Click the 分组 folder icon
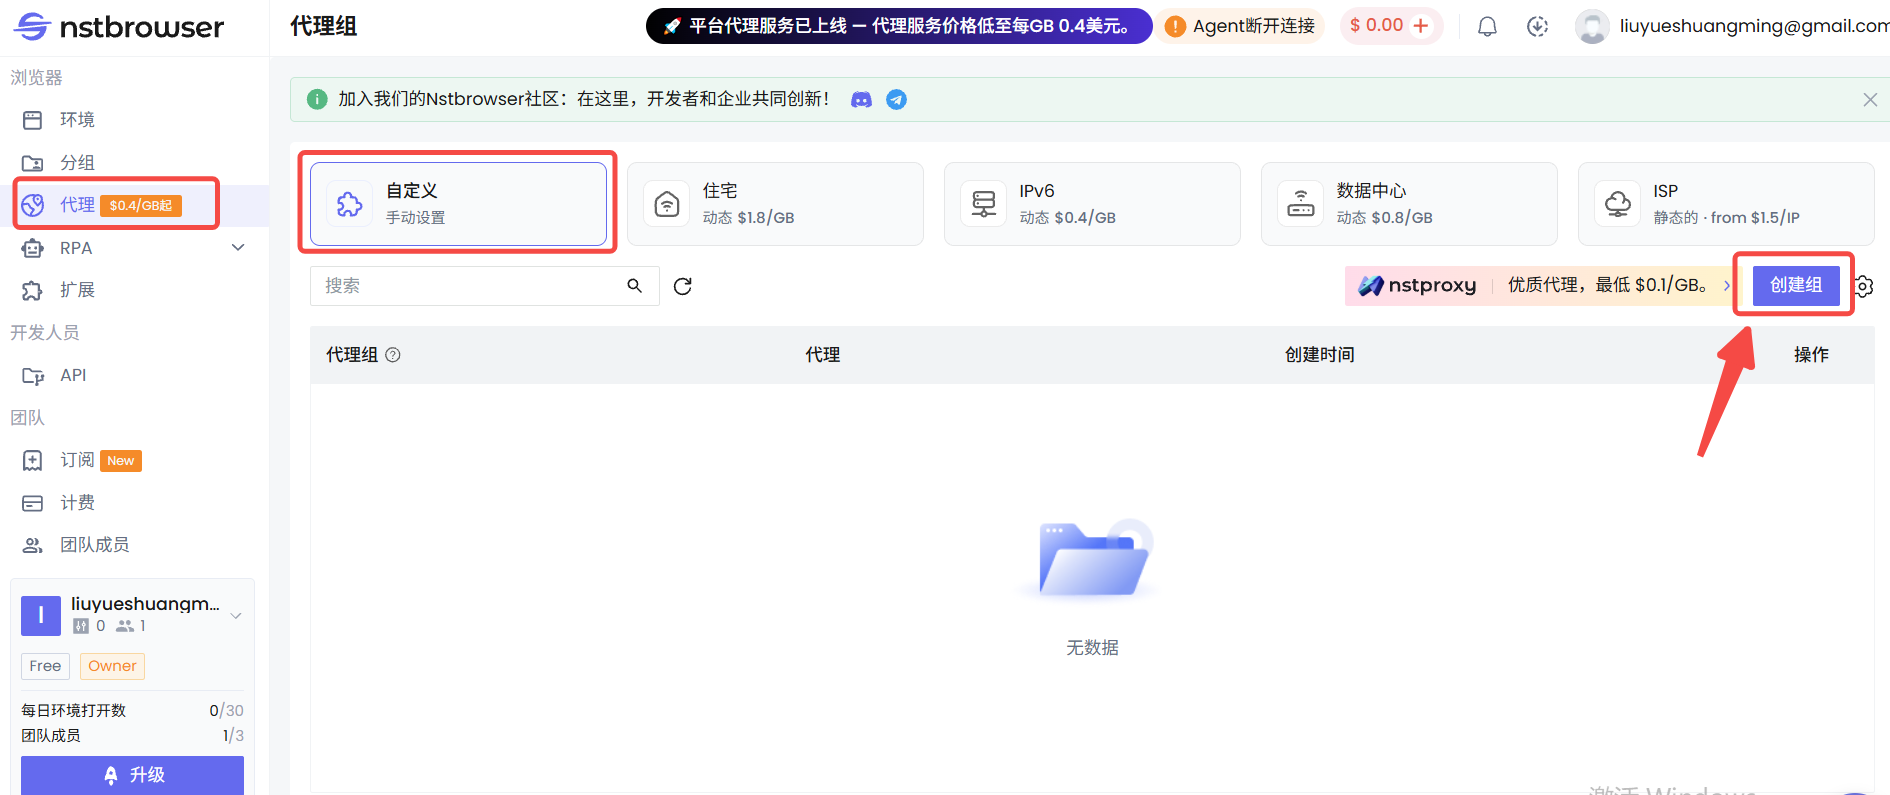Viewport: 1890px width, 795px height. tap(33, 163)
